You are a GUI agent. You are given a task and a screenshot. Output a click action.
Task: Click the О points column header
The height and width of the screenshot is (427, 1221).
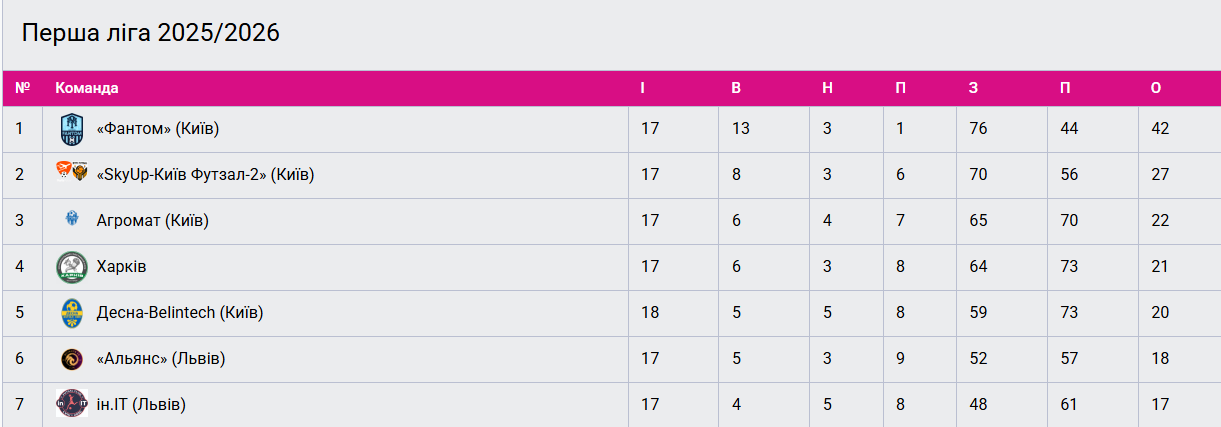tap(1156, 88)
